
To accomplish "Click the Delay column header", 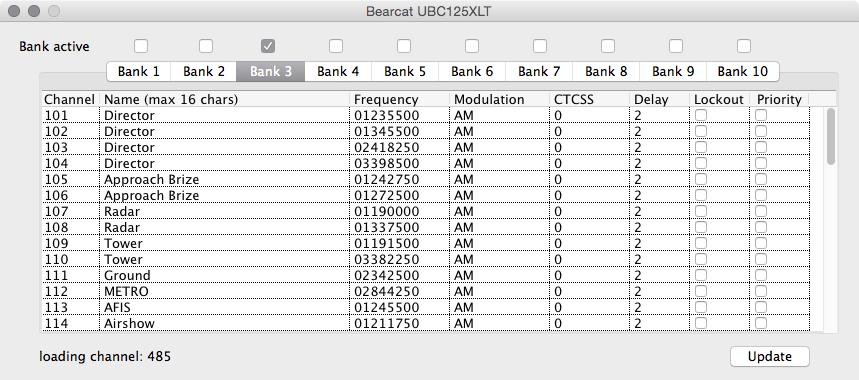I will pyautogui.click(x=660, y=99).
